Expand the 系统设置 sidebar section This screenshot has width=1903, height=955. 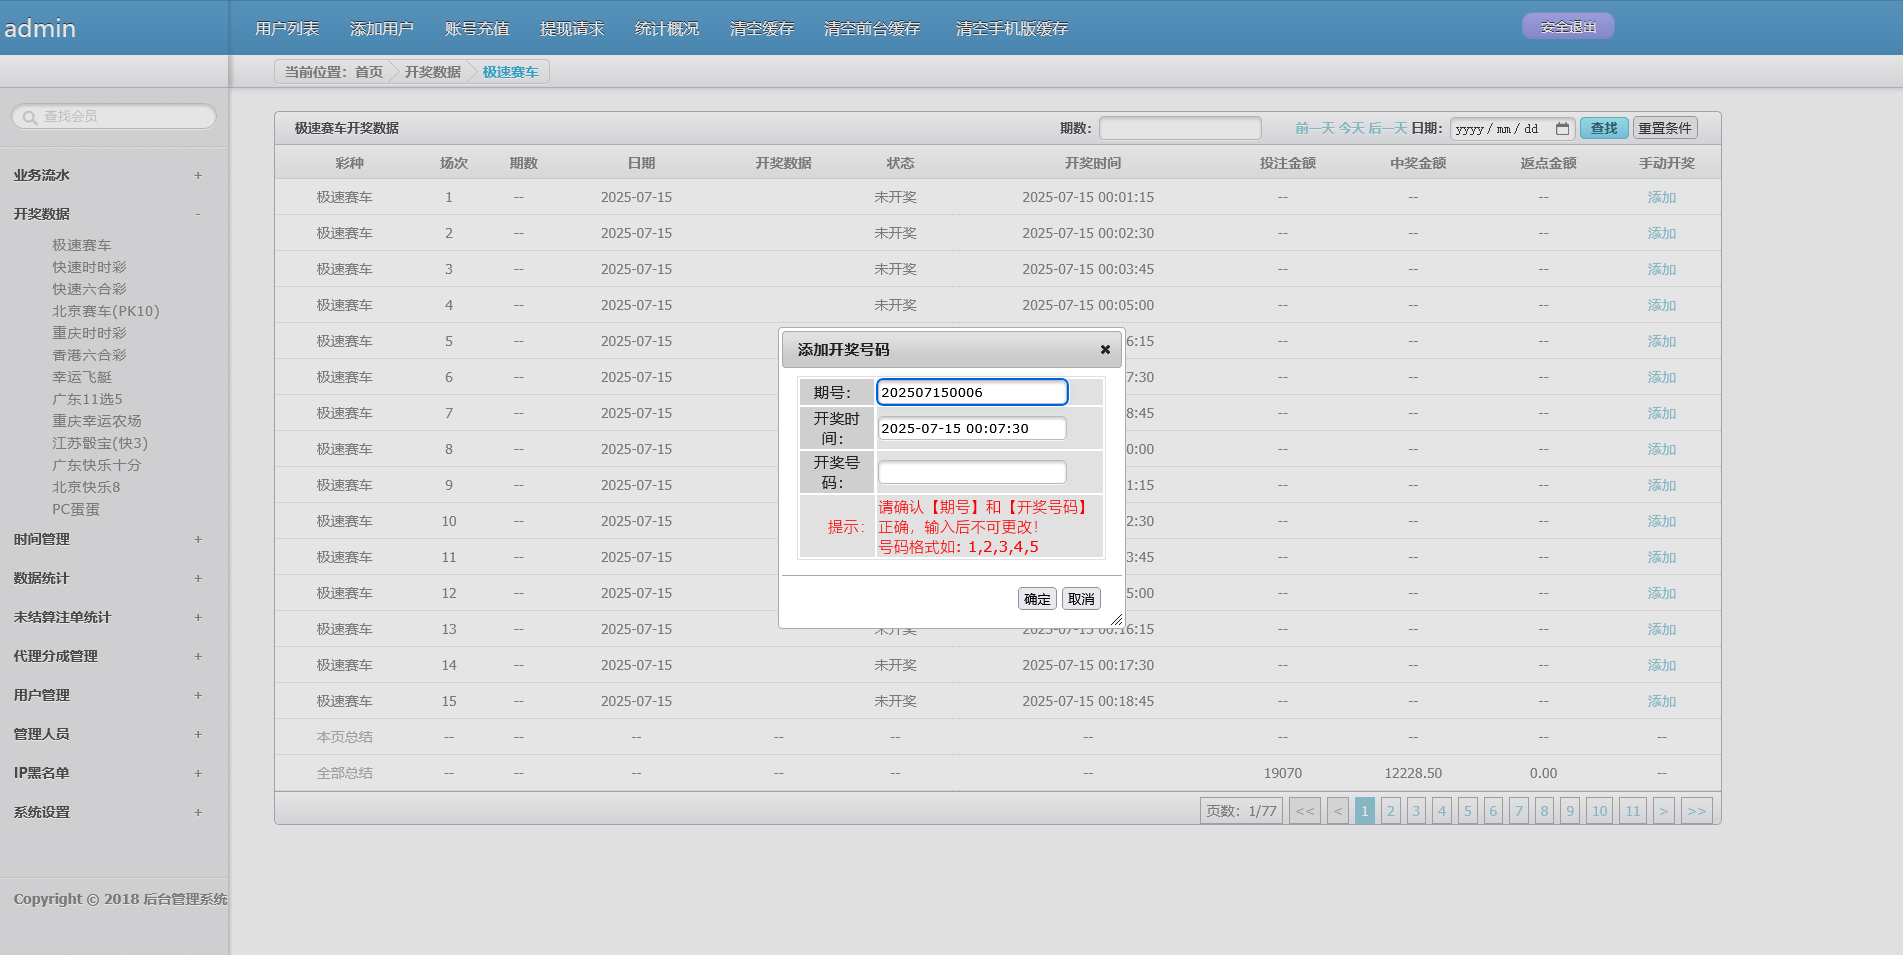[198, 812]
